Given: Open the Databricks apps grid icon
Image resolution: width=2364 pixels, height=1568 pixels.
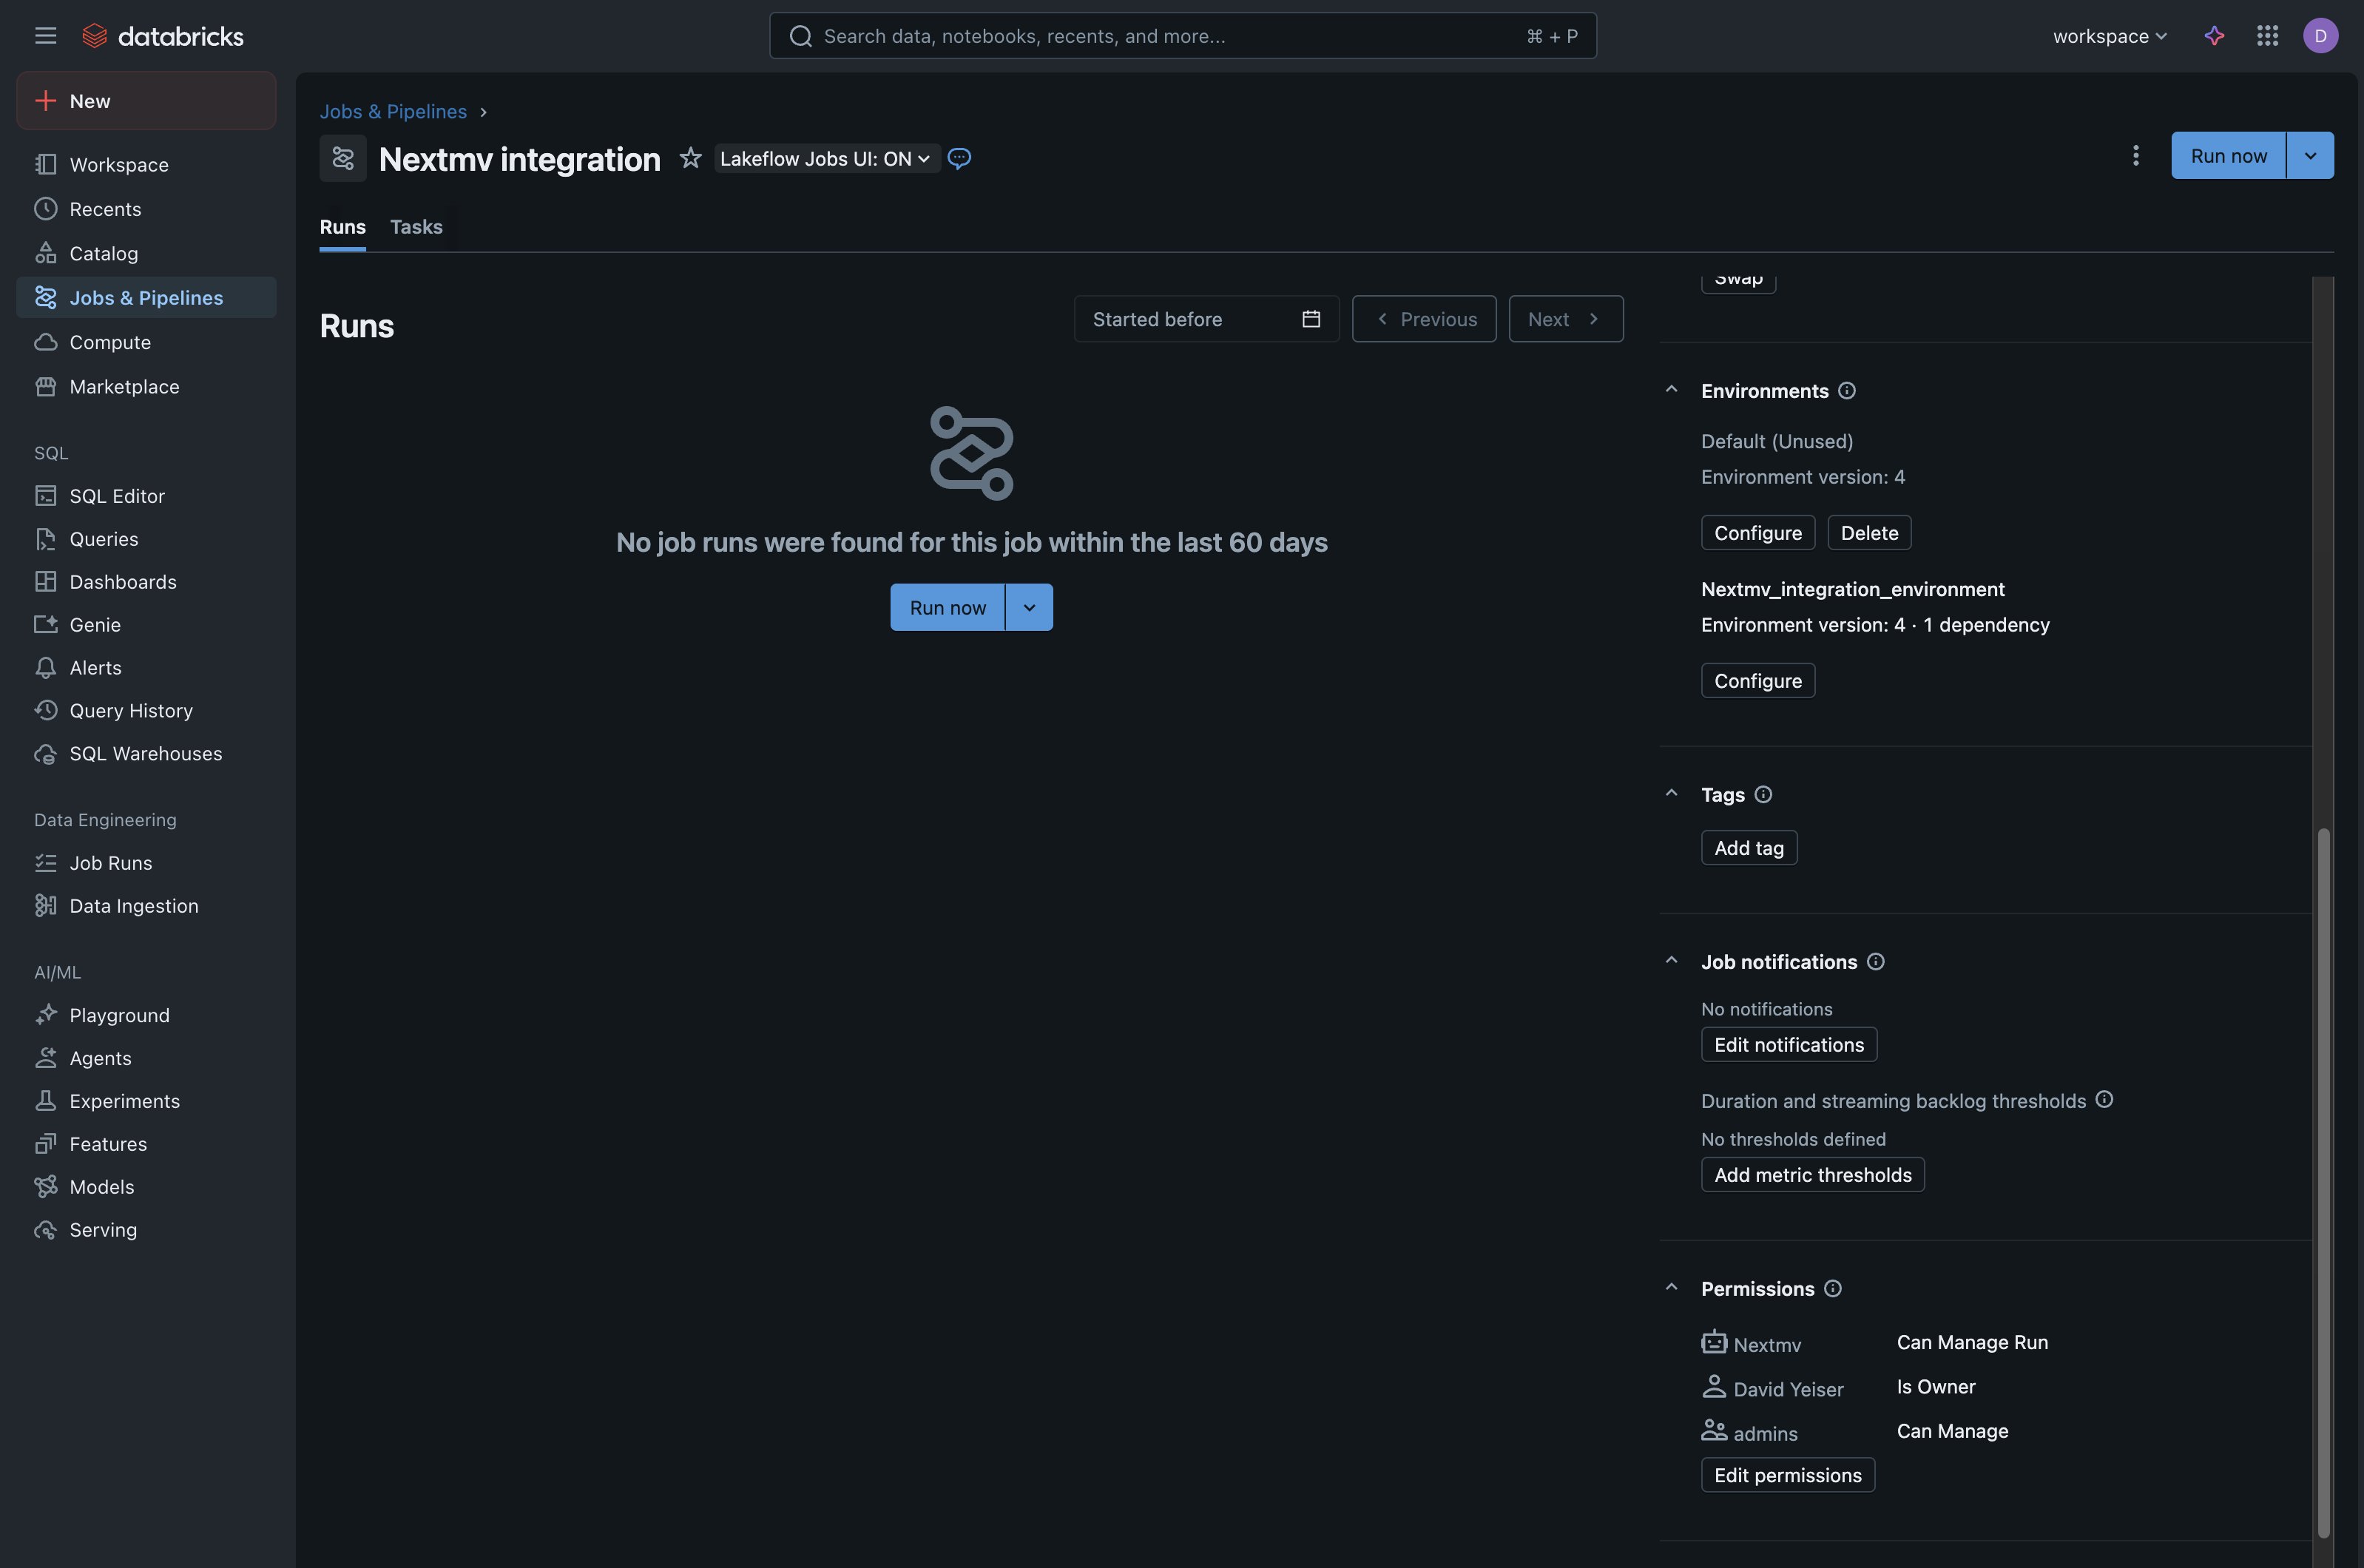Looking at the screenshot, I should pos(2267,35).
